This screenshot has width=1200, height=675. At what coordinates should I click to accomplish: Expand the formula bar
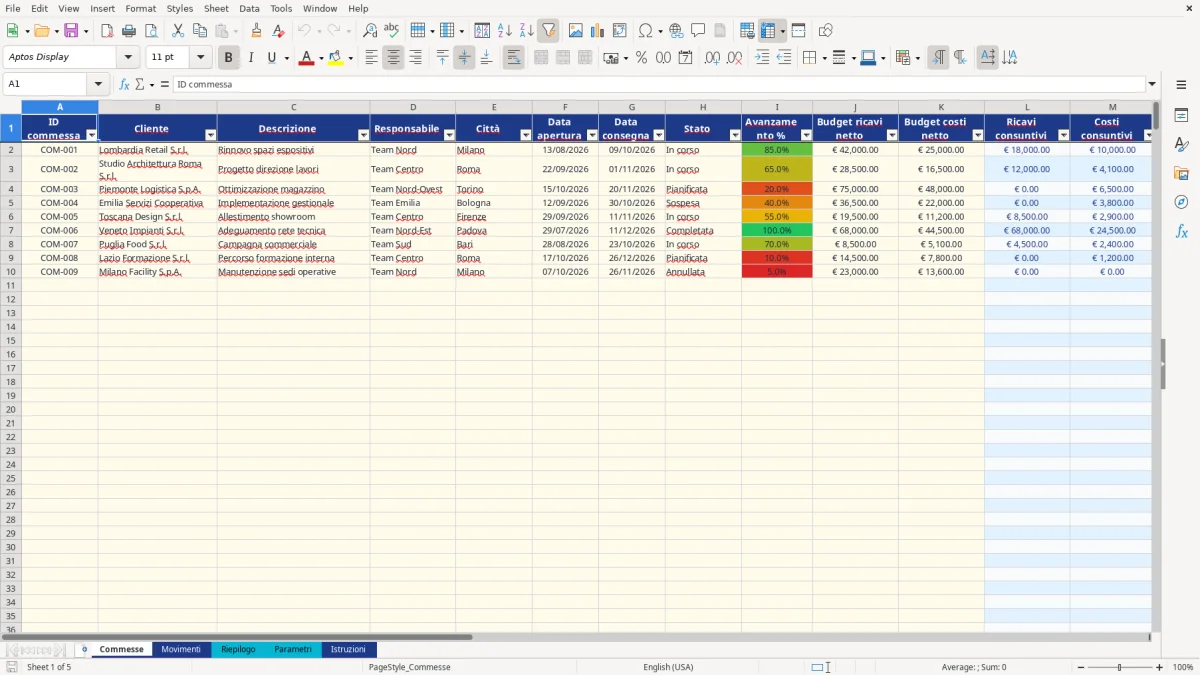tap(1152, 85)
